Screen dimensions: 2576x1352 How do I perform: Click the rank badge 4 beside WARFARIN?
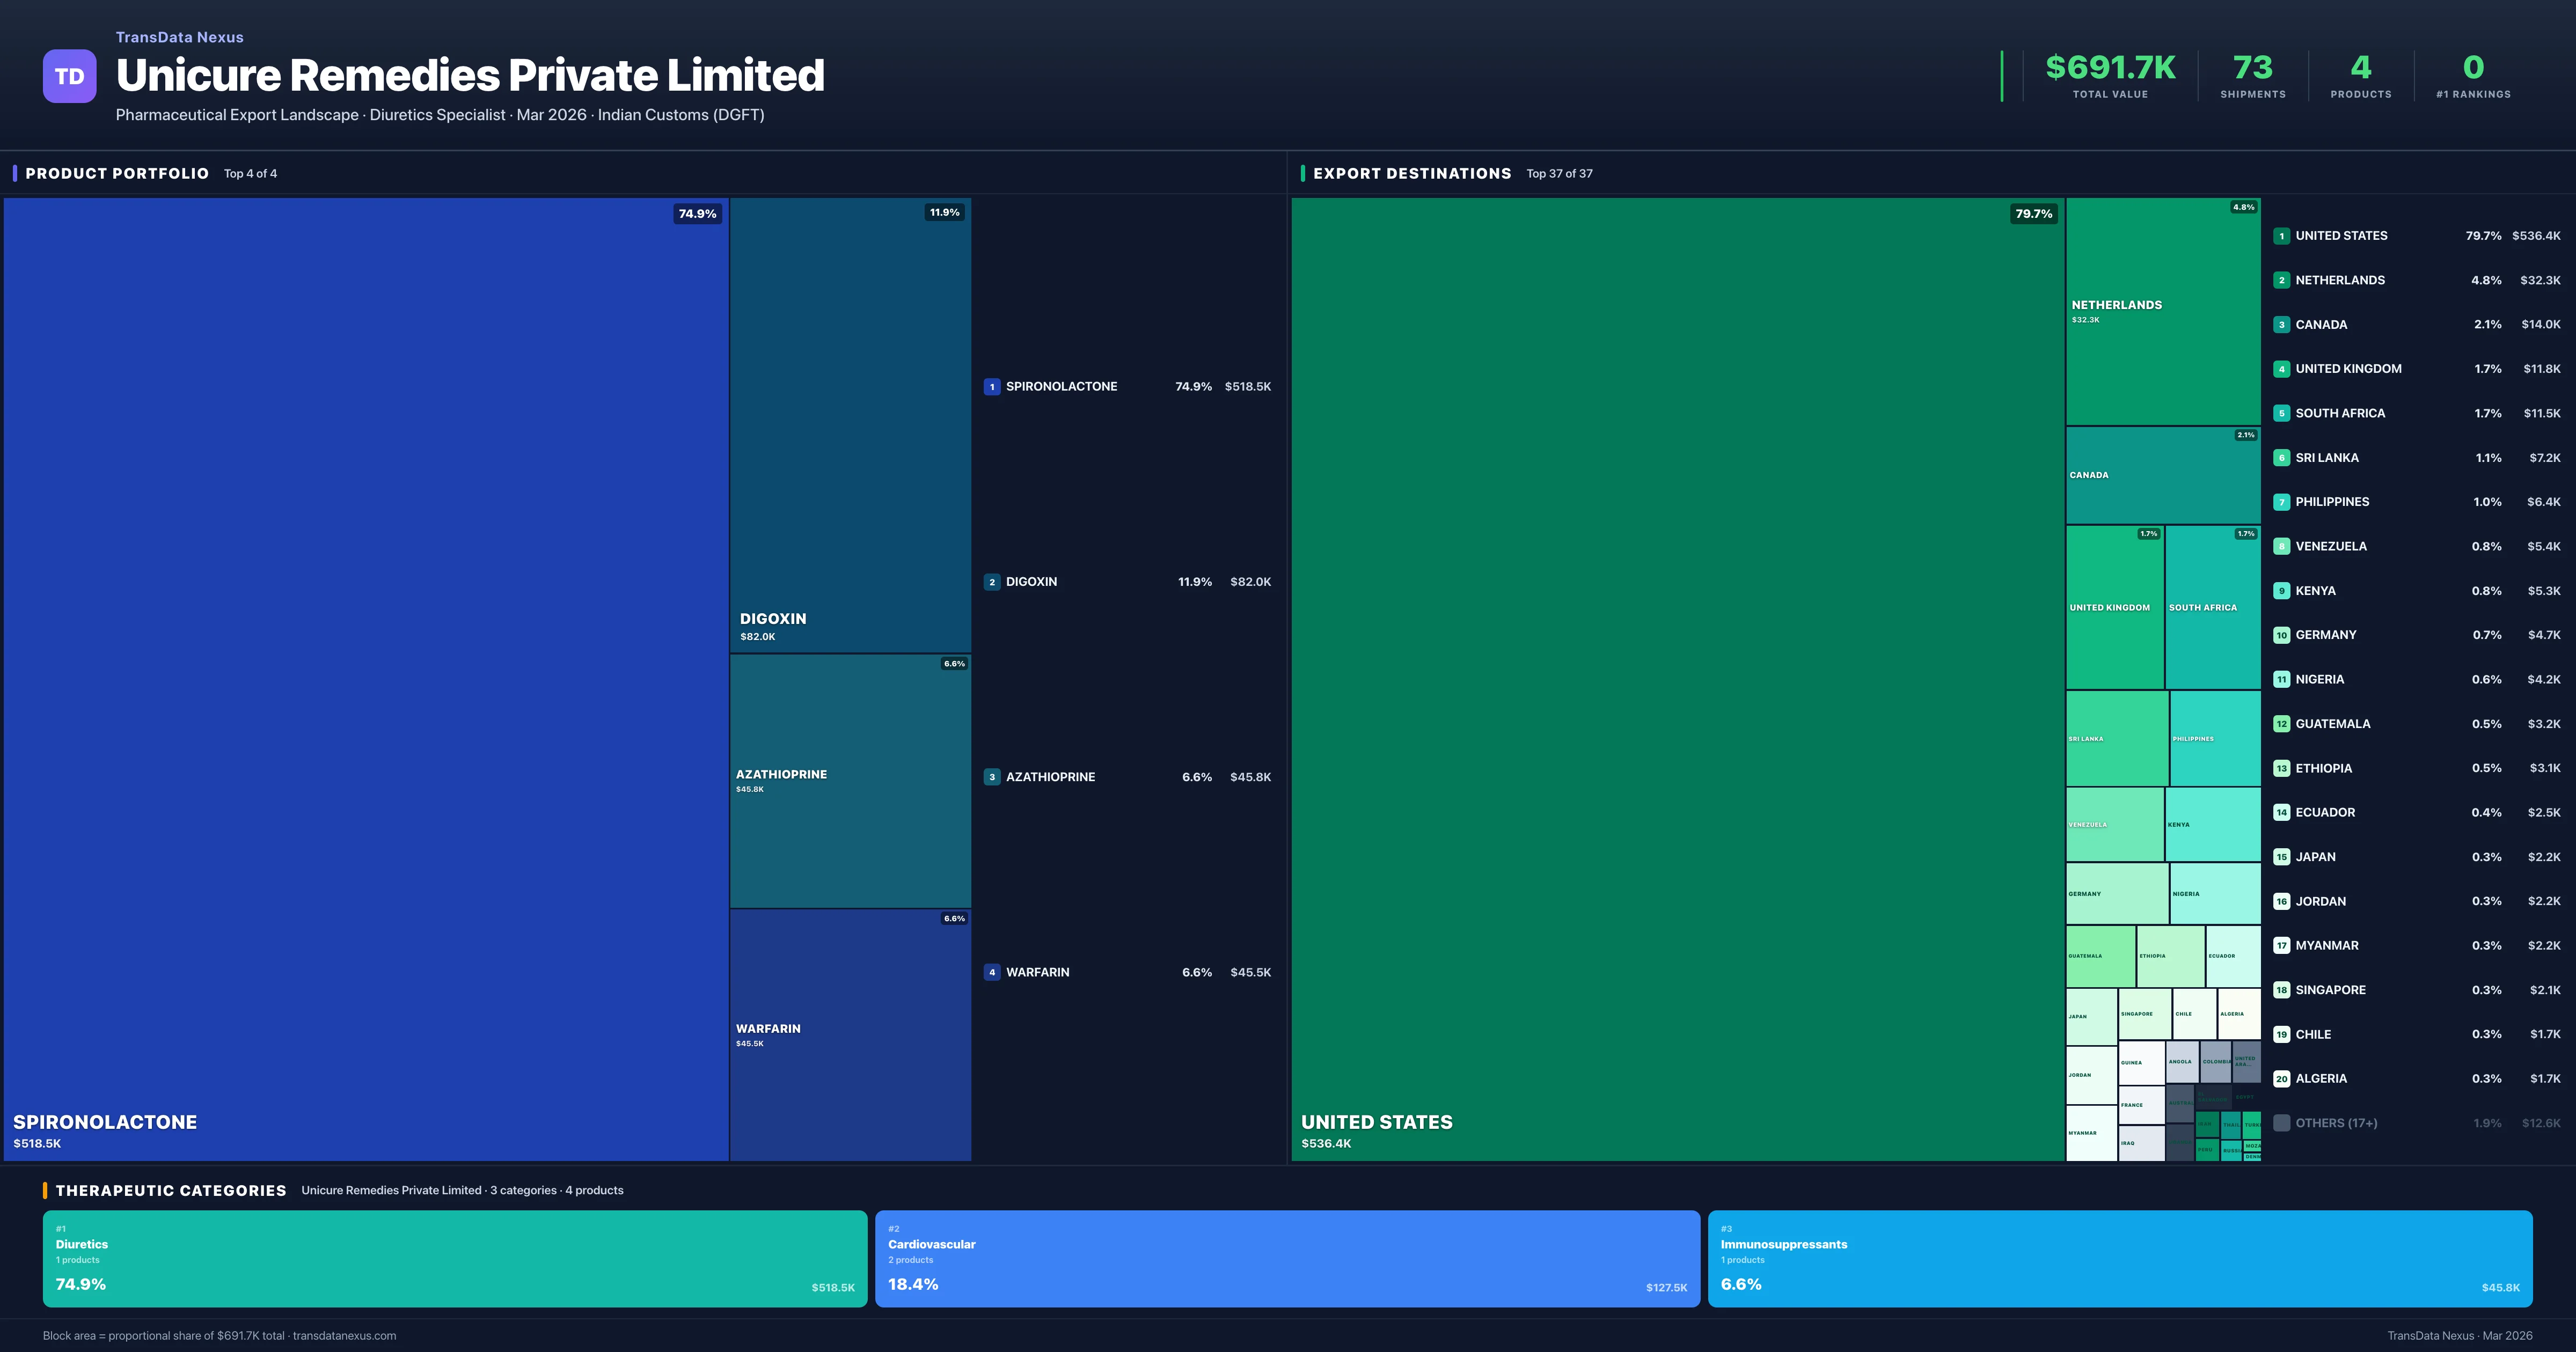[991, 971]
